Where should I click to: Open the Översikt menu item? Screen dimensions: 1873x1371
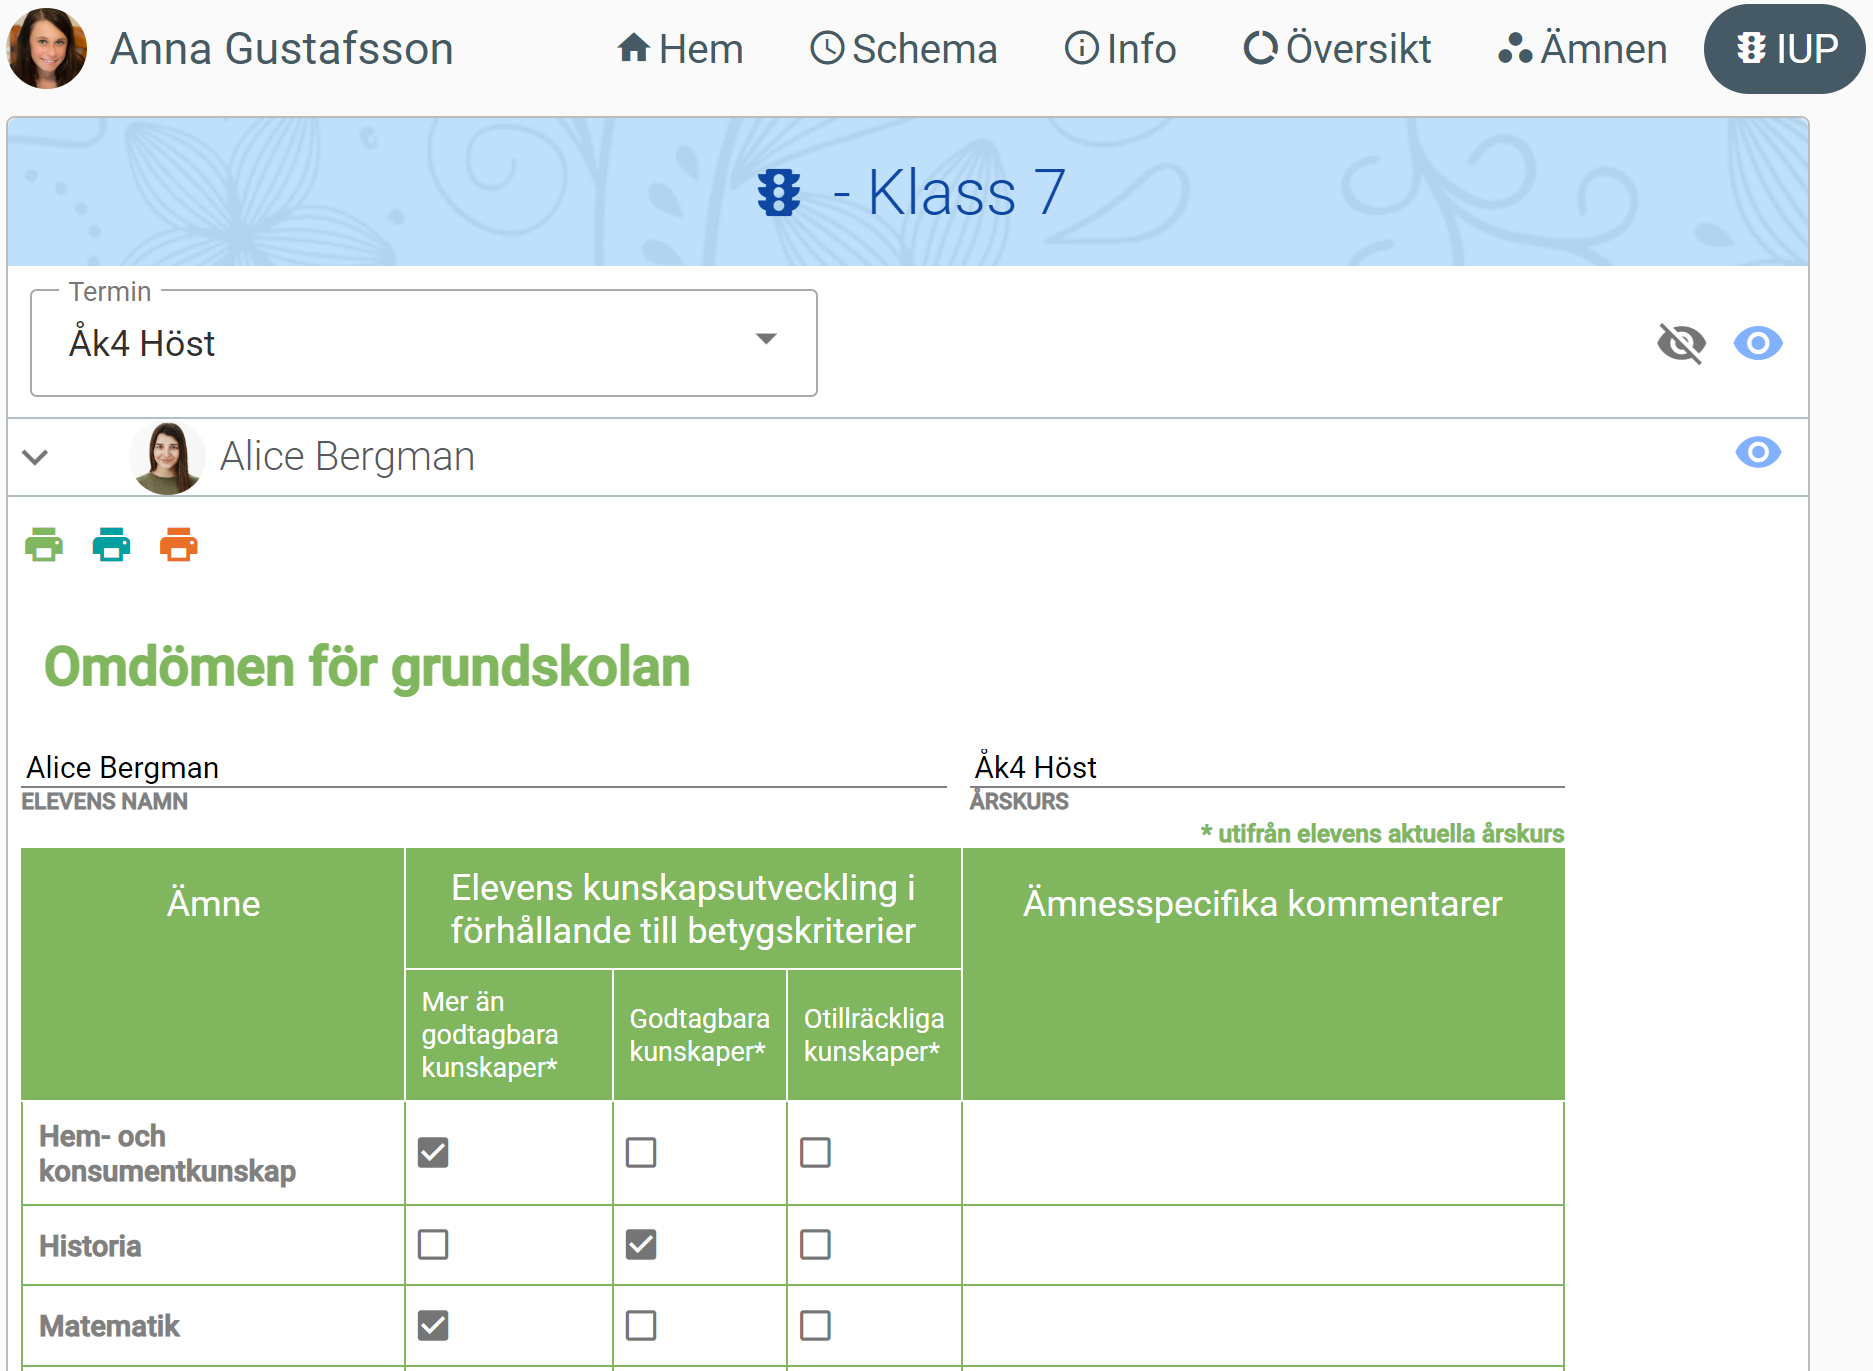[x=1337, y=48]
